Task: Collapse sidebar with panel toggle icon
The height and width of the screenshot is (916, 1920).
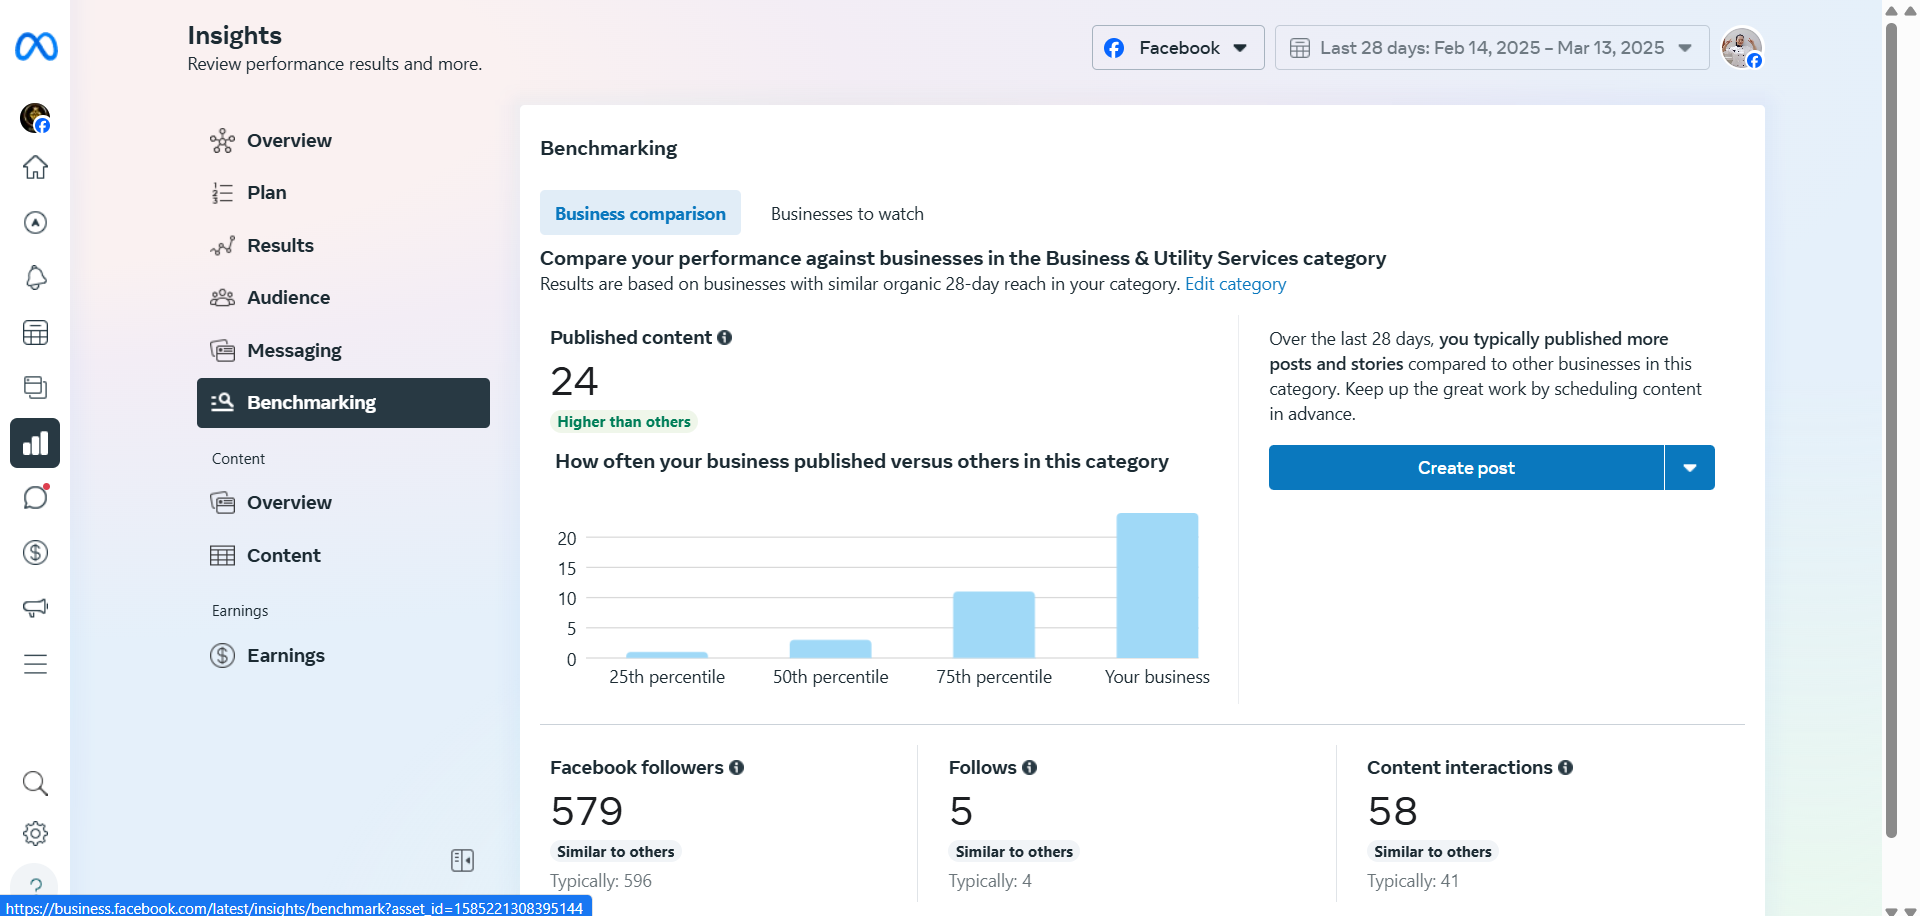Action: coord(462,860)
